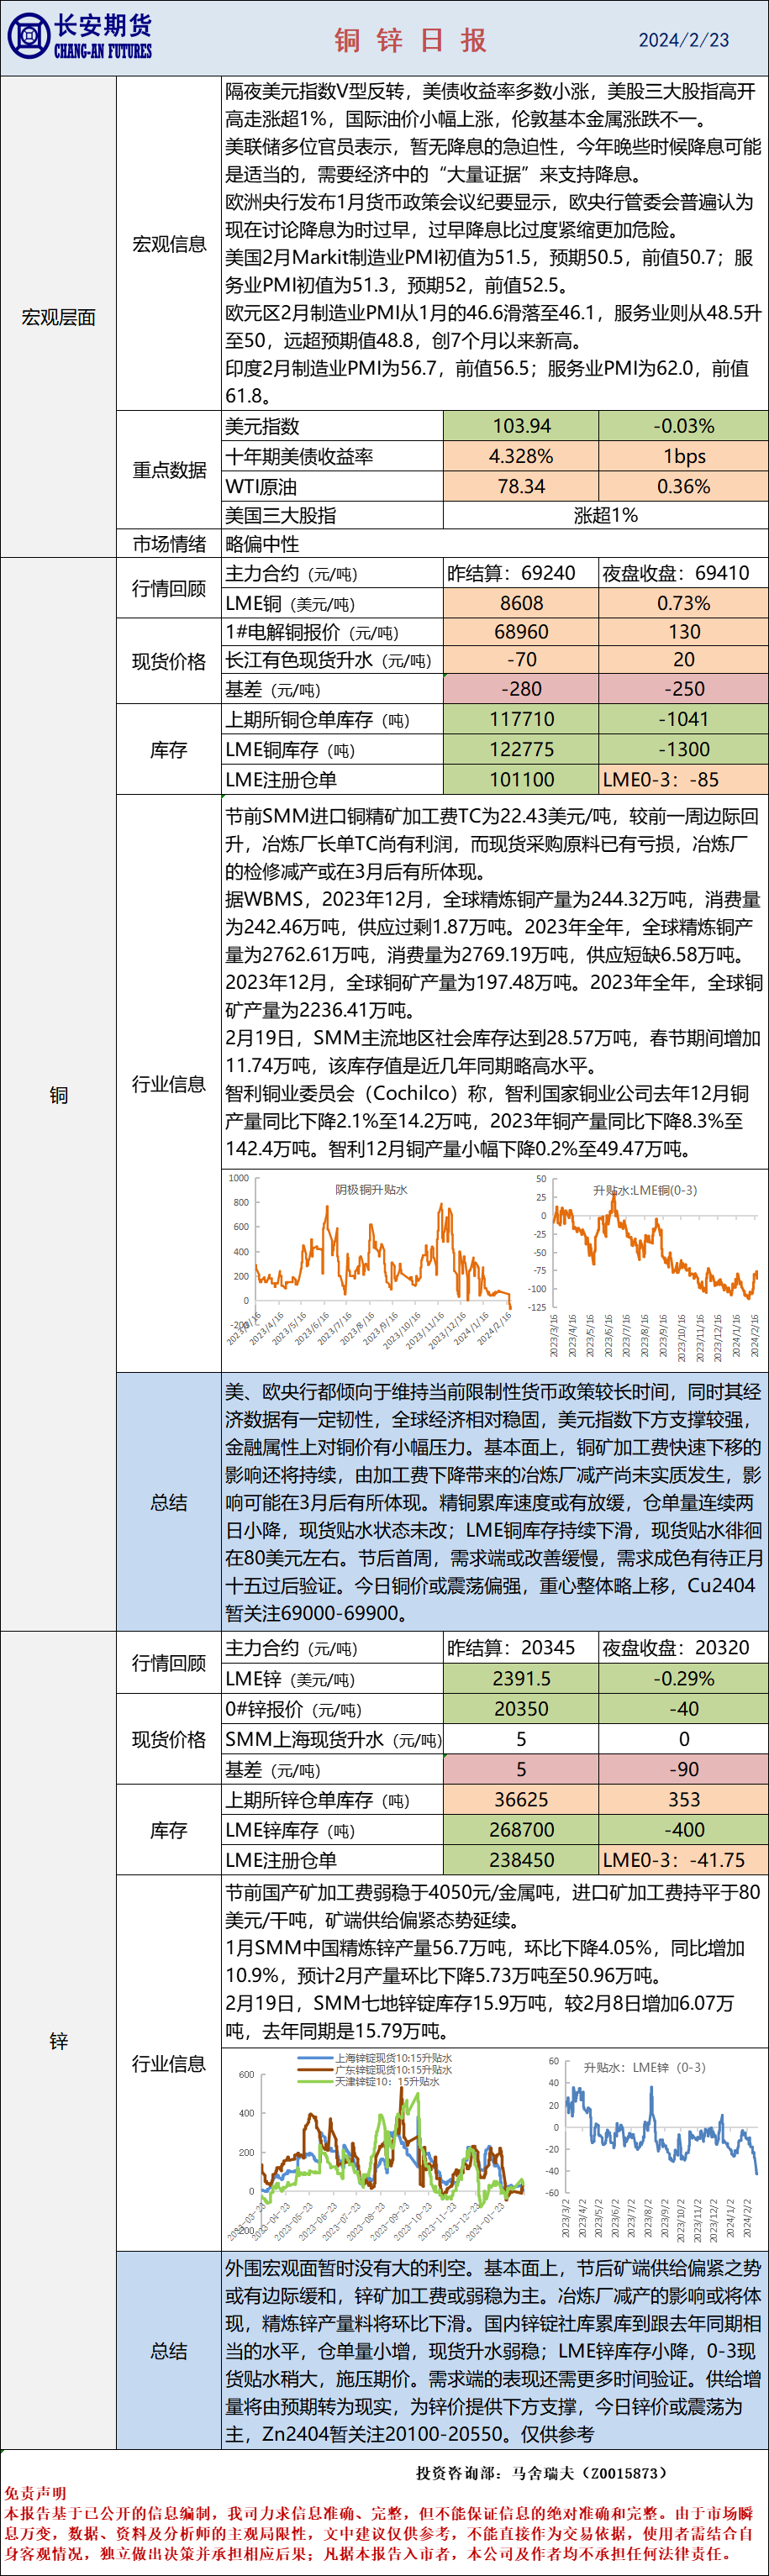Viewport: 769px width, 2576px height.
Task: Click the zinc LME注册仓单 value 238450
Action: (x=521, y=1859)
